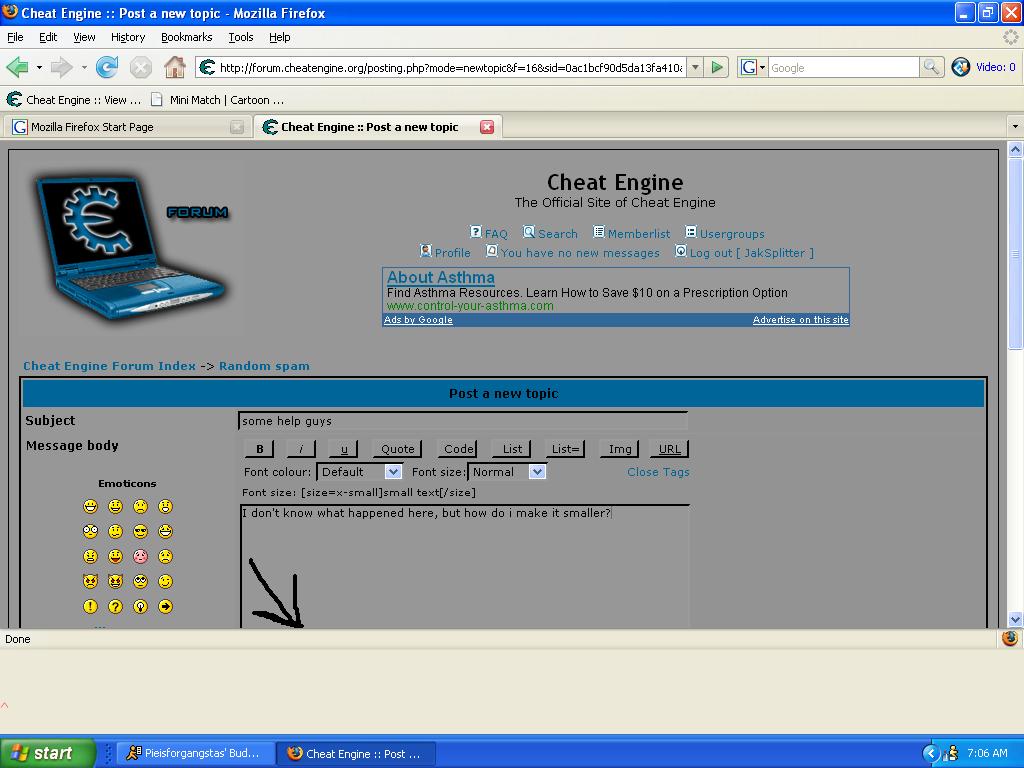Open the History menu
The height and width of the screenshot is (768, 1024).
(x=128, y=37)
